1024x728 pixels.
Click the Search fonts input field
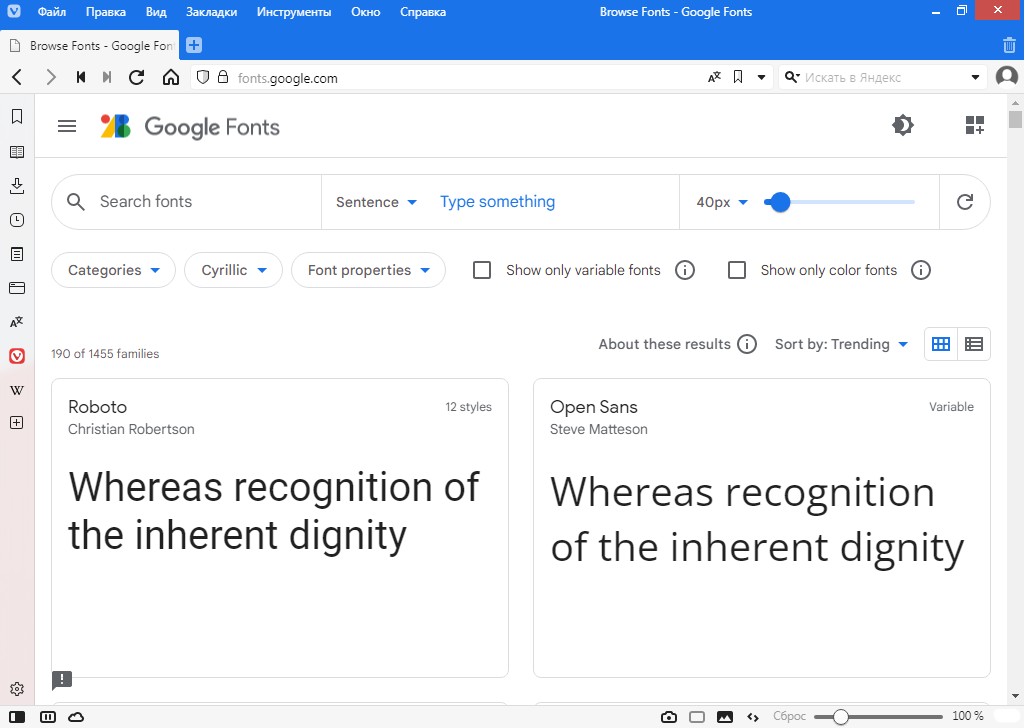click(200, 202)
